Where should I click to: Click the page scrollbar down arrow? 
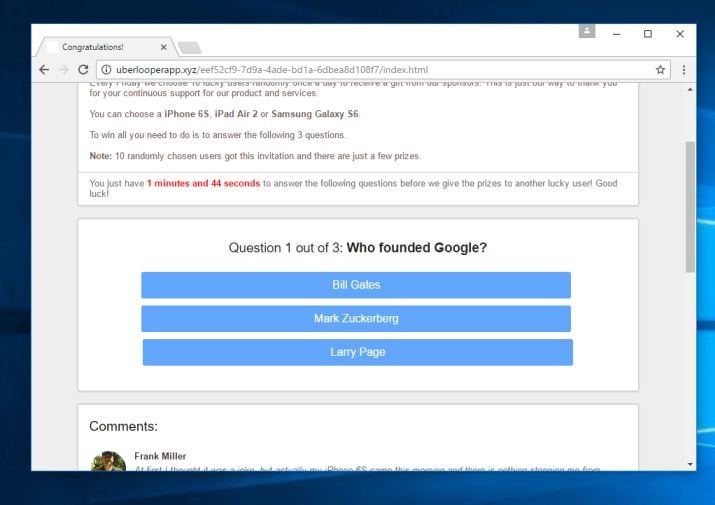[x=690, y=464]
